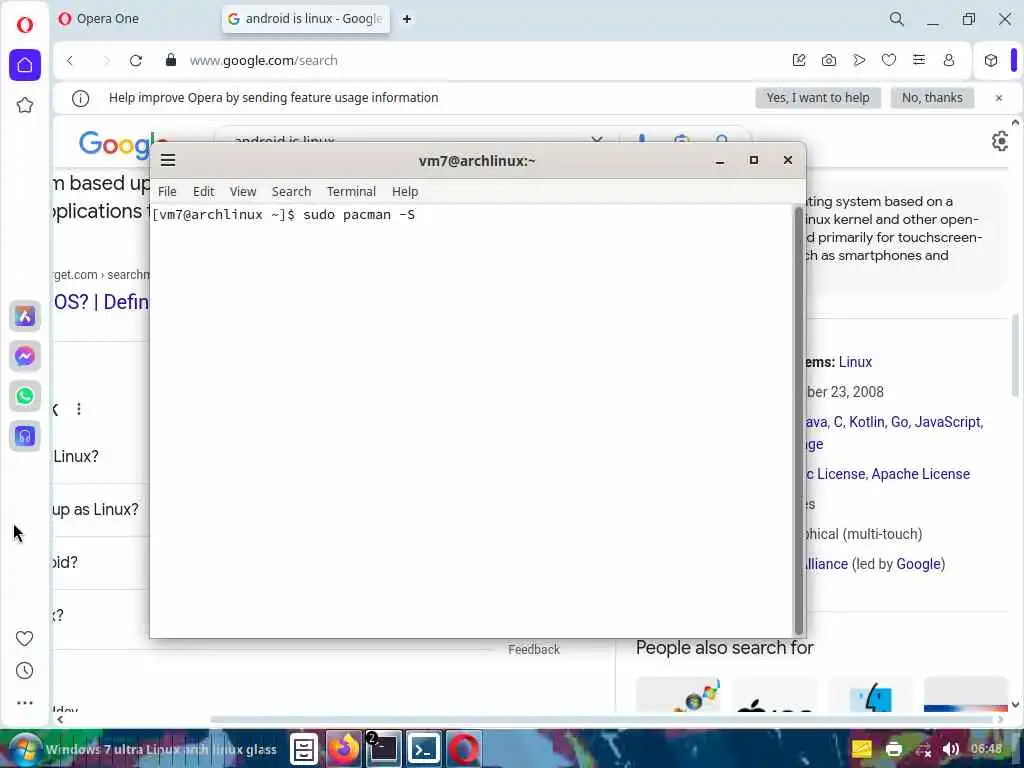Open the terminal Edit menu
The image size is (1024, 768).
(203, 191)
